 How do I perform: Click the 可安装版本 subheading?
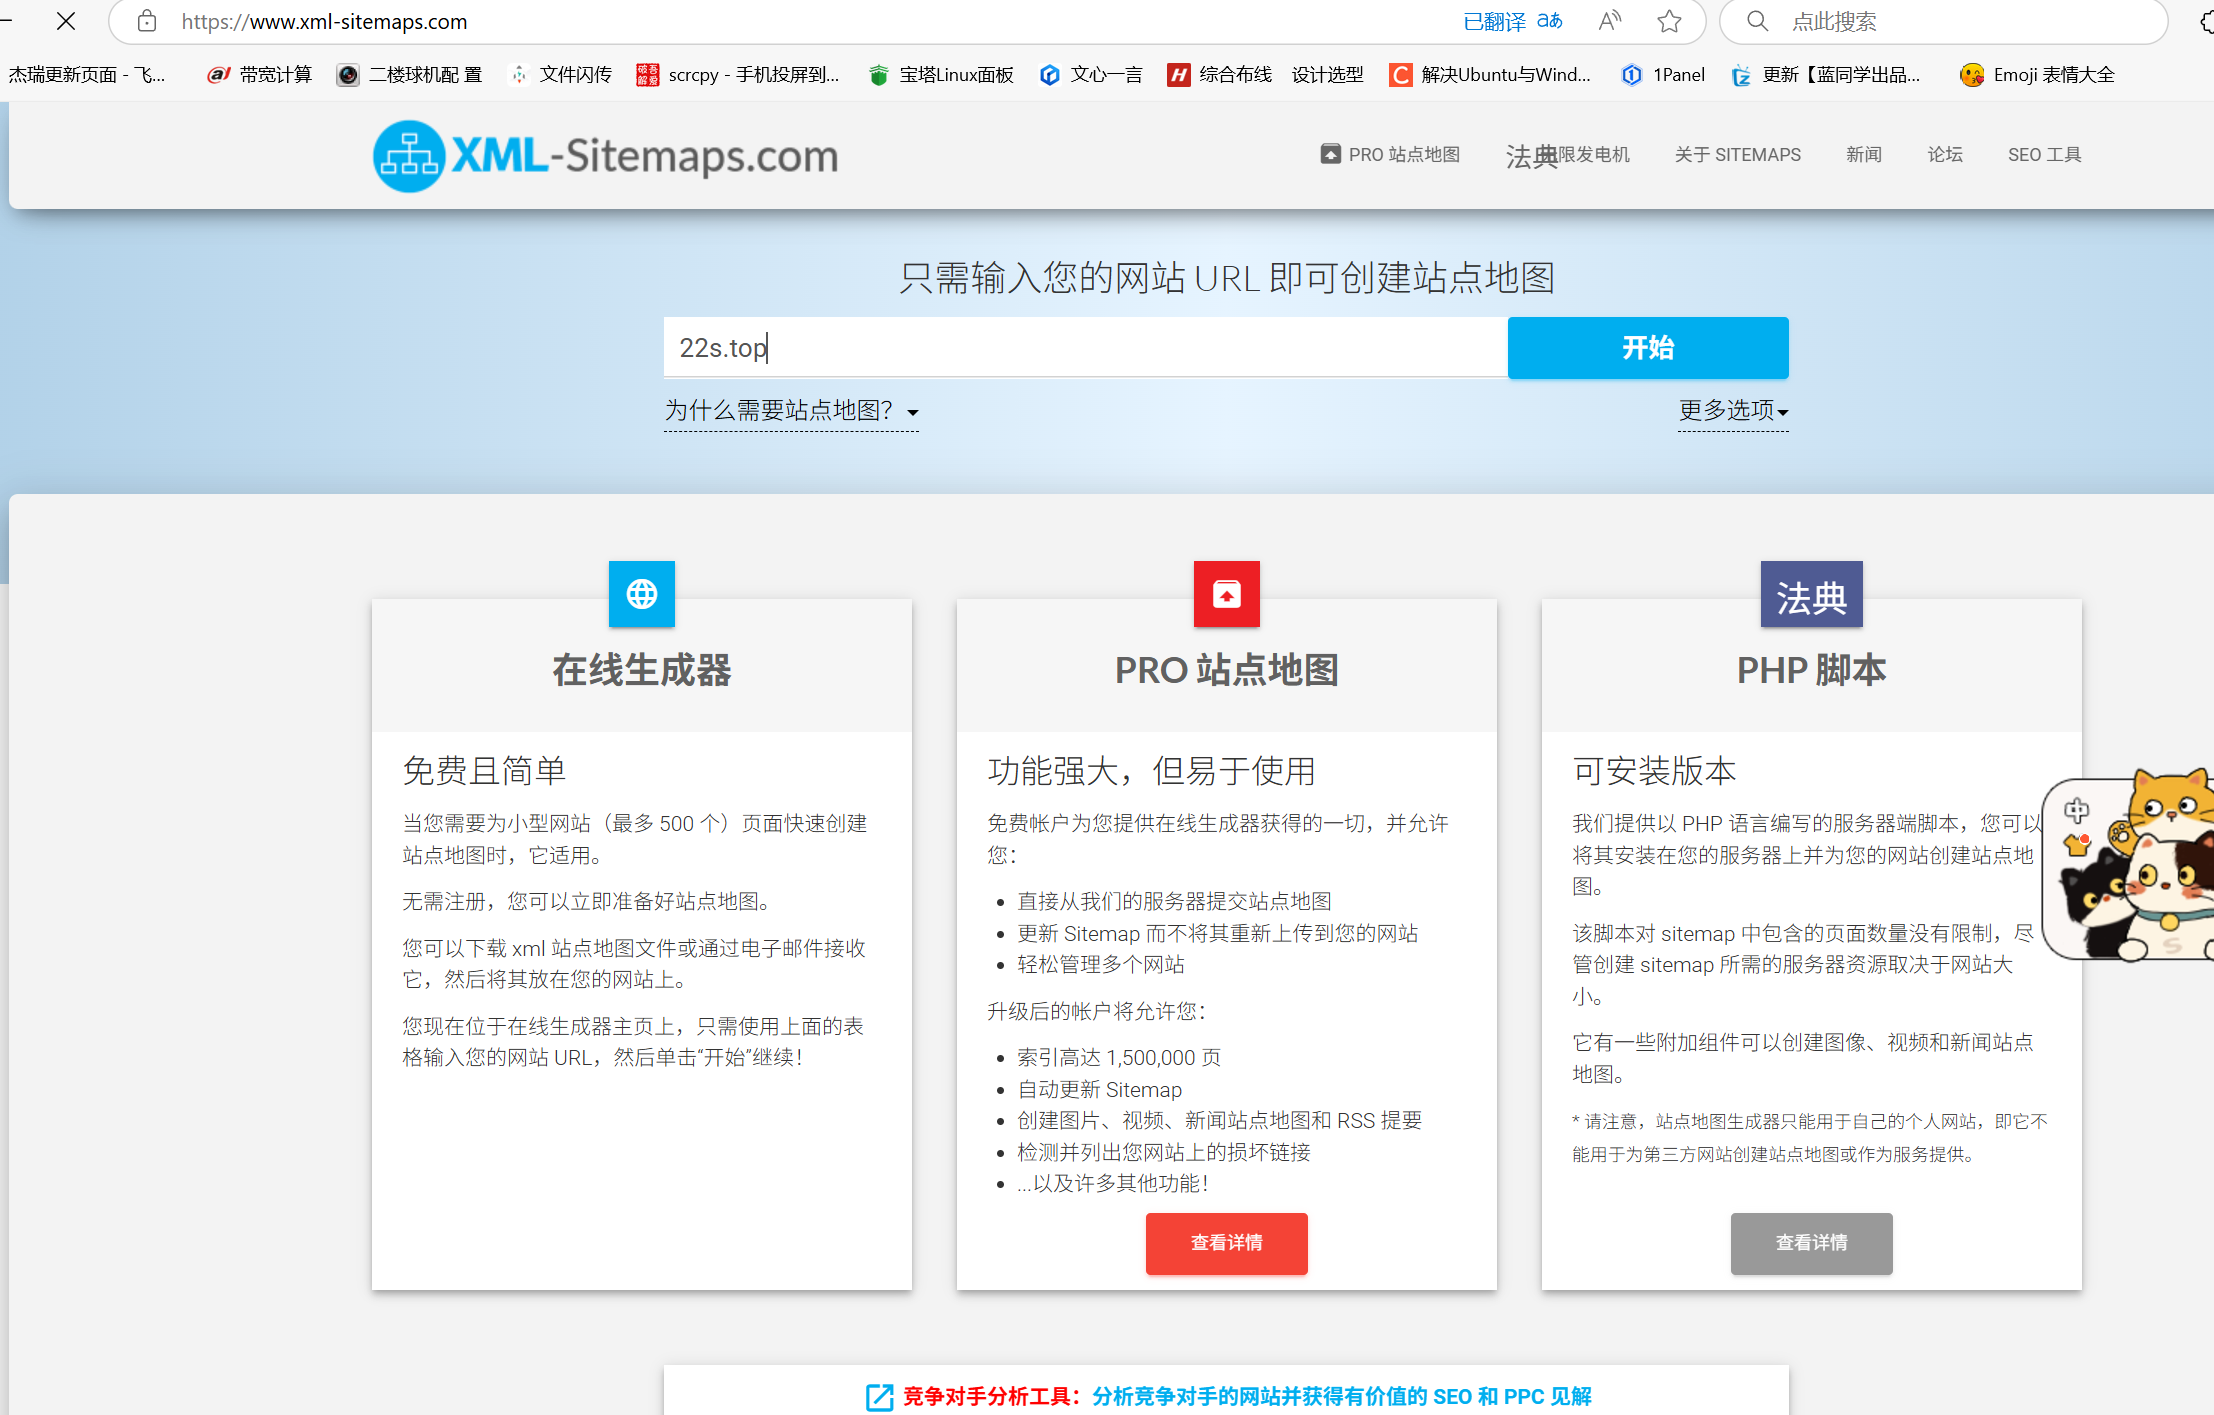(1655, 771)
